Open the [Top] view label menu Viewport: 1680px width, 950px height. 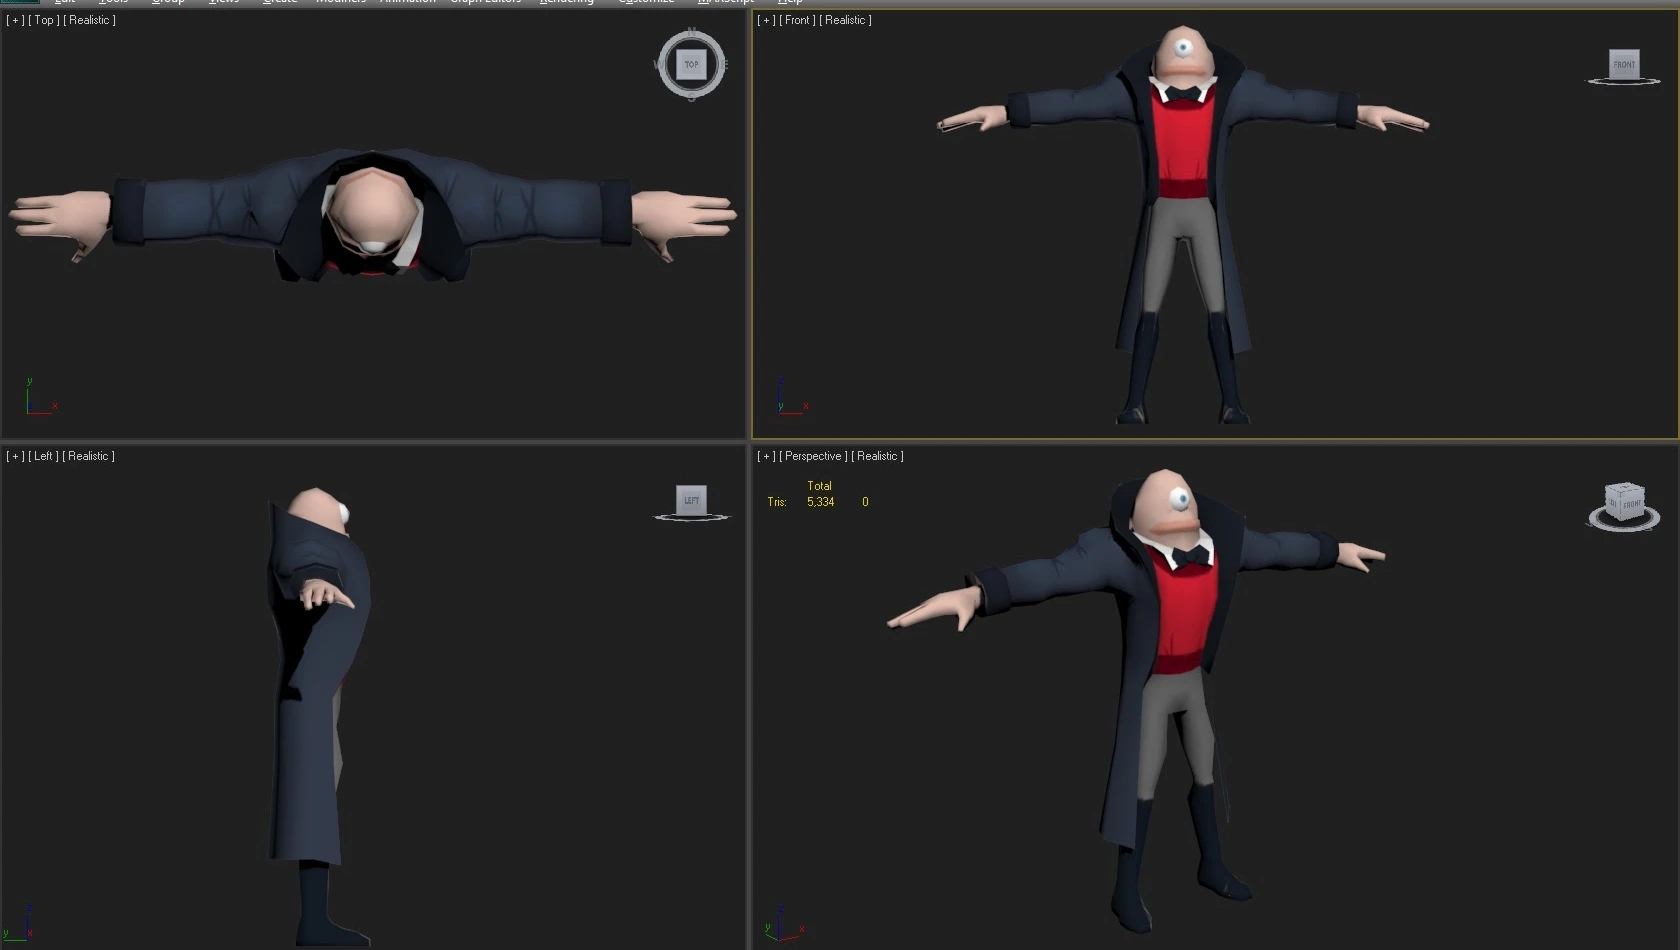pos(44,20)
